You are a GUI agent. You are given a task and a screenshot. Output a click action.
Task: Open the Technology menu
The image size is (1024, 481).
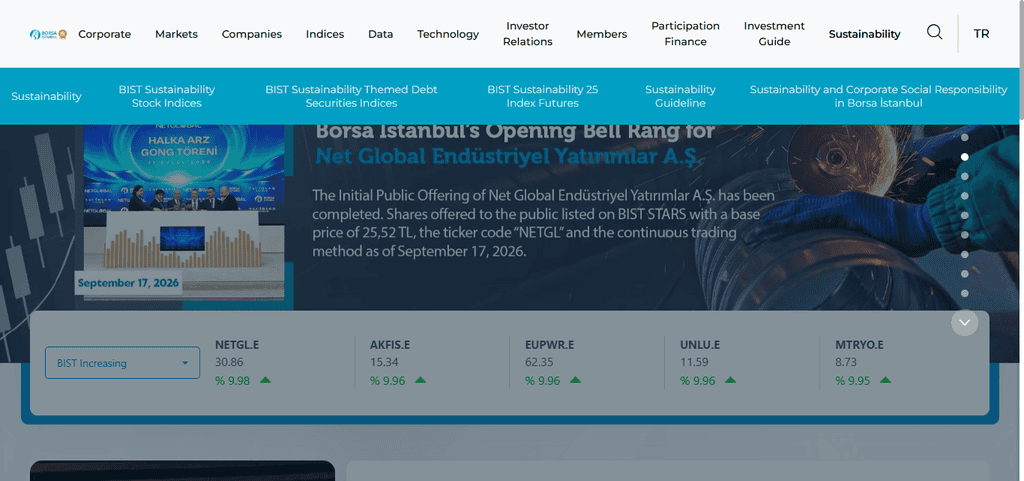448,34
